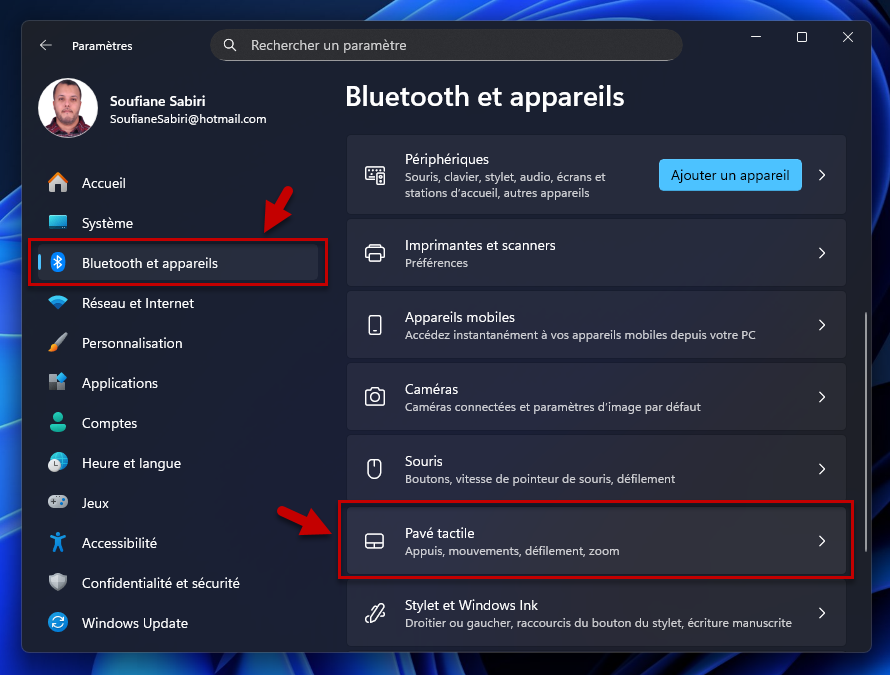Click the touchpad icon for Pavé tactile

click(375, 540)
